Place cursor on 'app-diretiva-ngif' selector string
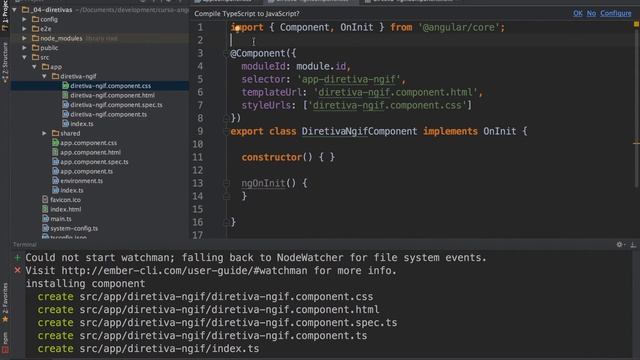640x360 pixels. (x=349, y=79)
